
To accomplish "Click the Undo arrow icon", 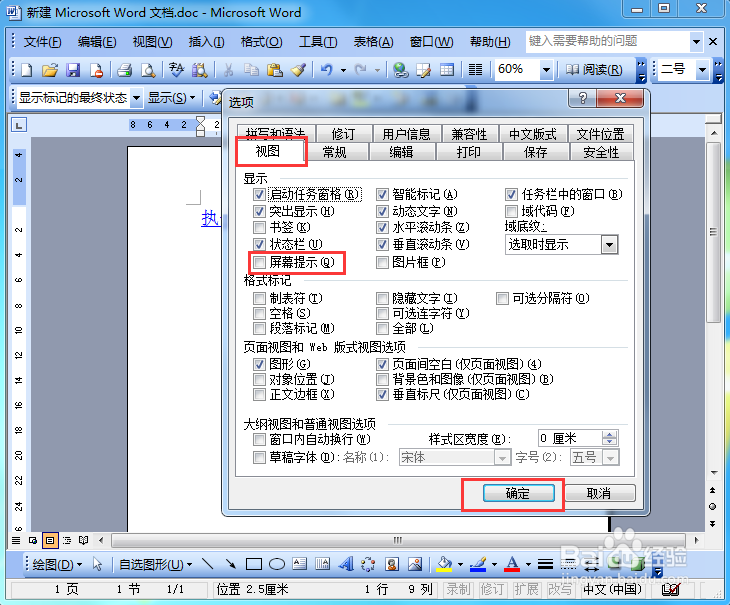I will point(326,70).
